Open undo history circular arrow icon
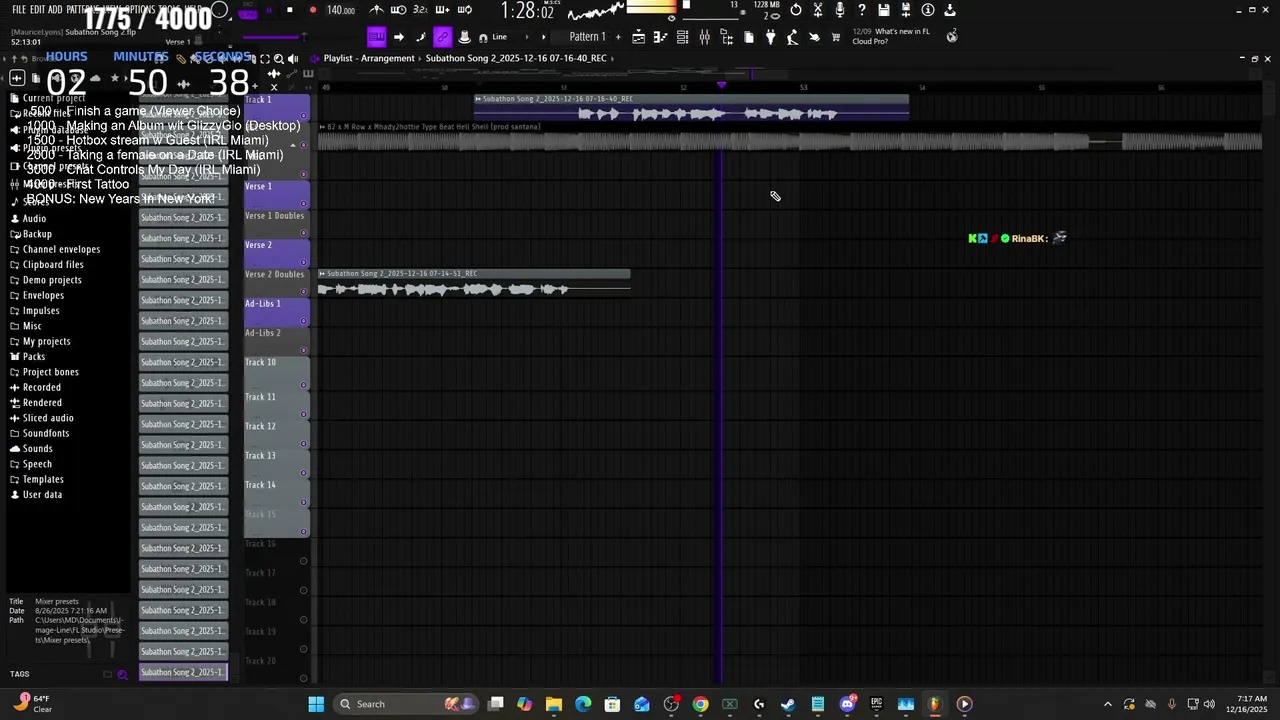 pyautogui.click(x=795, y=10)
